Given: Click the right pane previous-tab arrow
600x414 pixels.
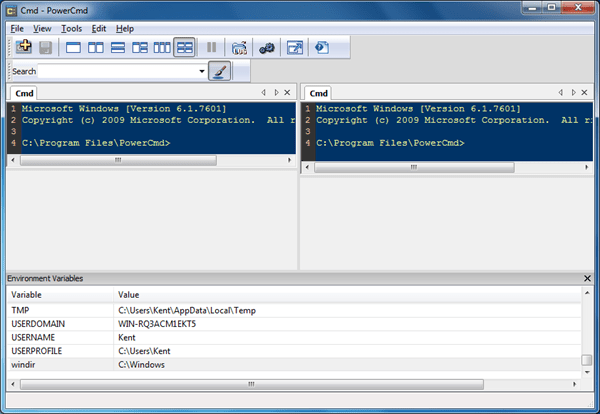Looking at the screenshot, I should tap(561, 93).
